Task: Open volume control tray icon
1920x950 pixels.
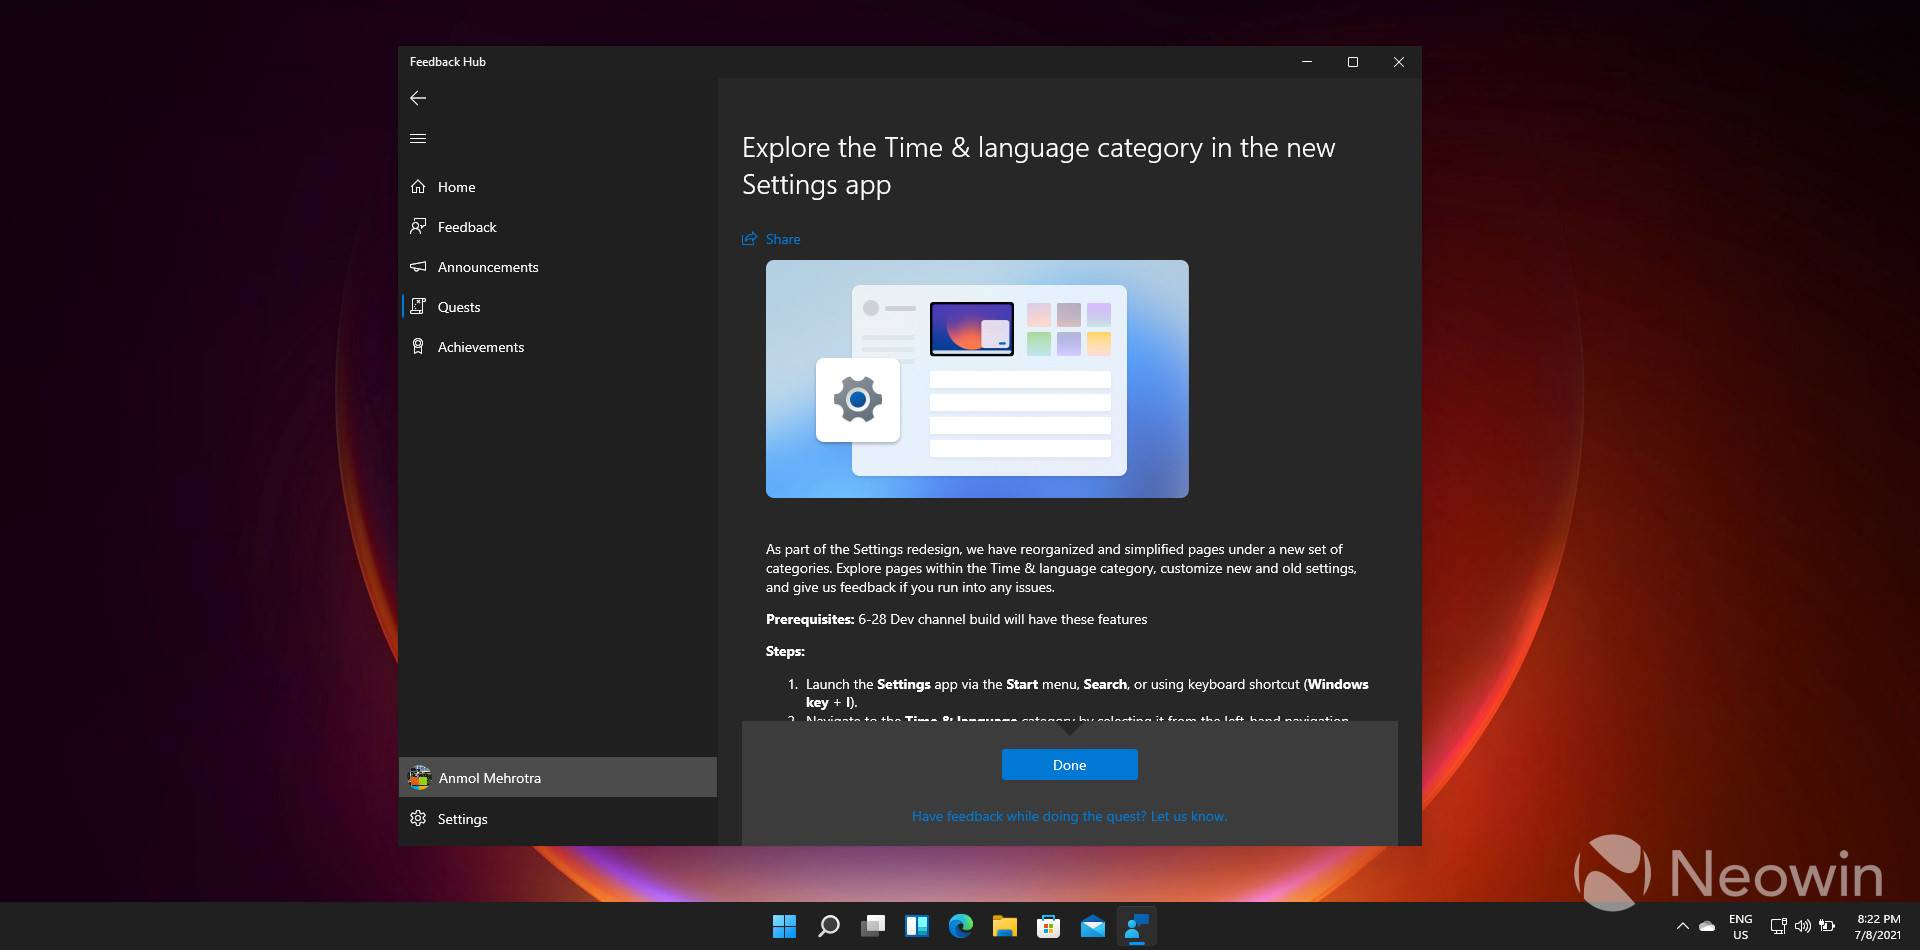Action: click(x=1803, y=927)
